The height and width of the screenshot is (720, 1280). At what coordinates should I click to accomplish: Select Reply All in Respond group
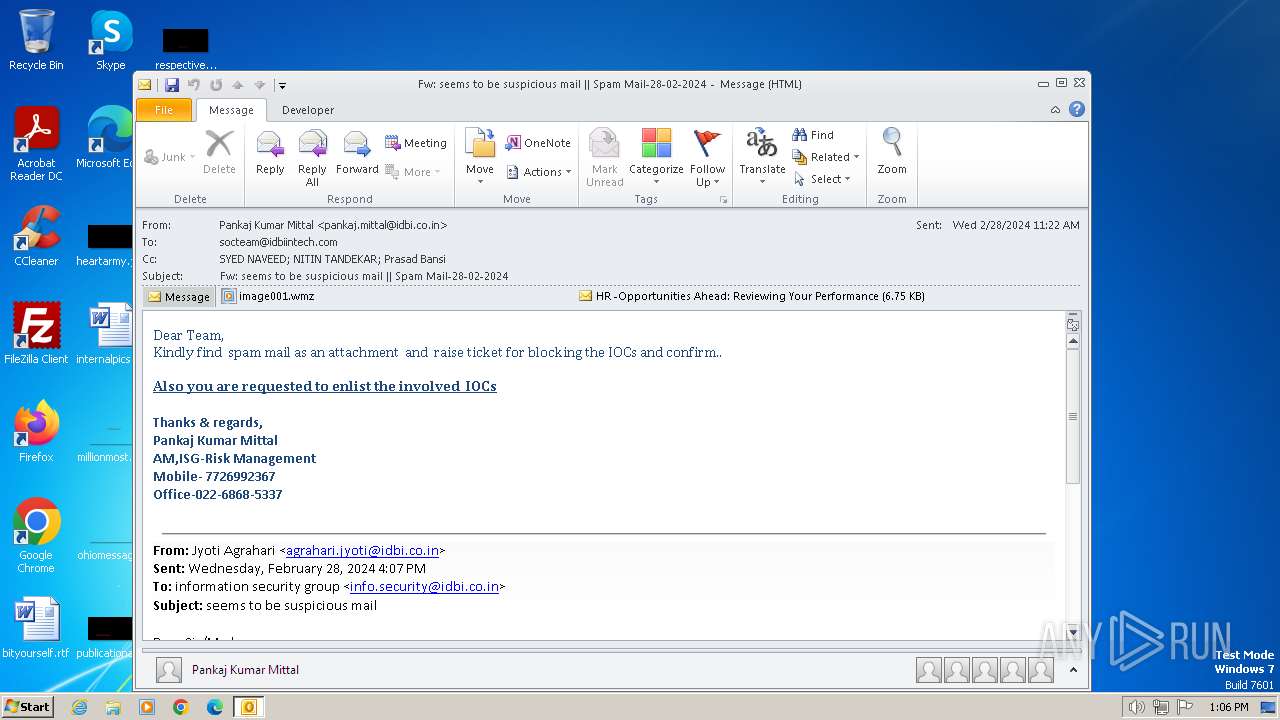tap(312, 157)
